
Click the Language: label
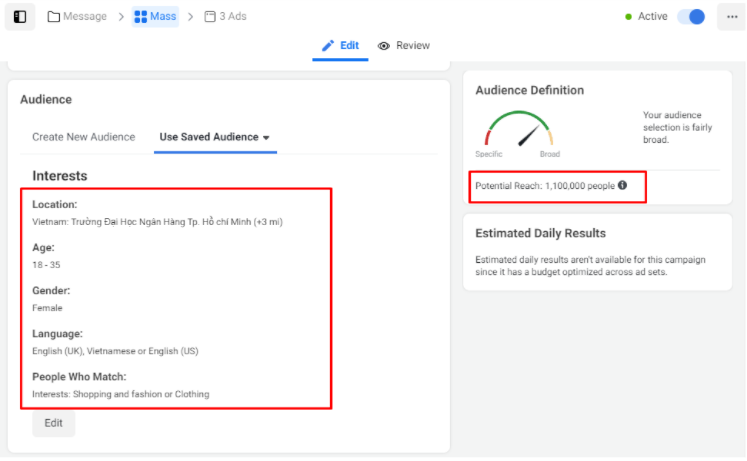(x=57, y=334)
